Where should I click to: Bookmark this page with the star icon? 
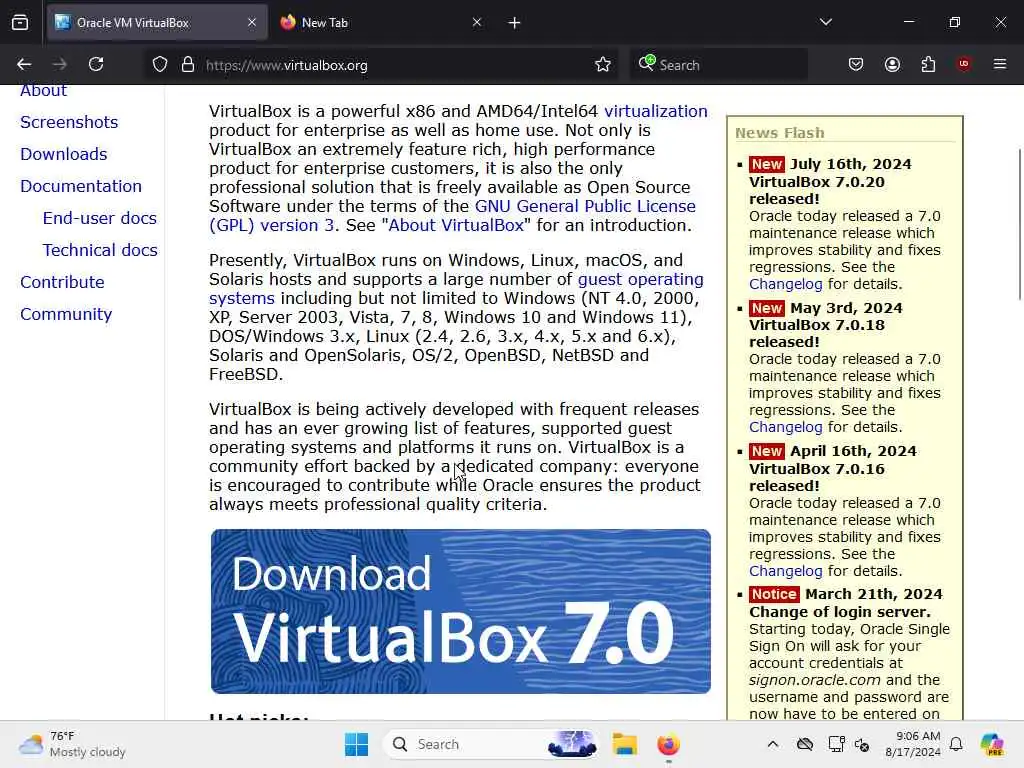pyautogui.click(x=603, y=65)
